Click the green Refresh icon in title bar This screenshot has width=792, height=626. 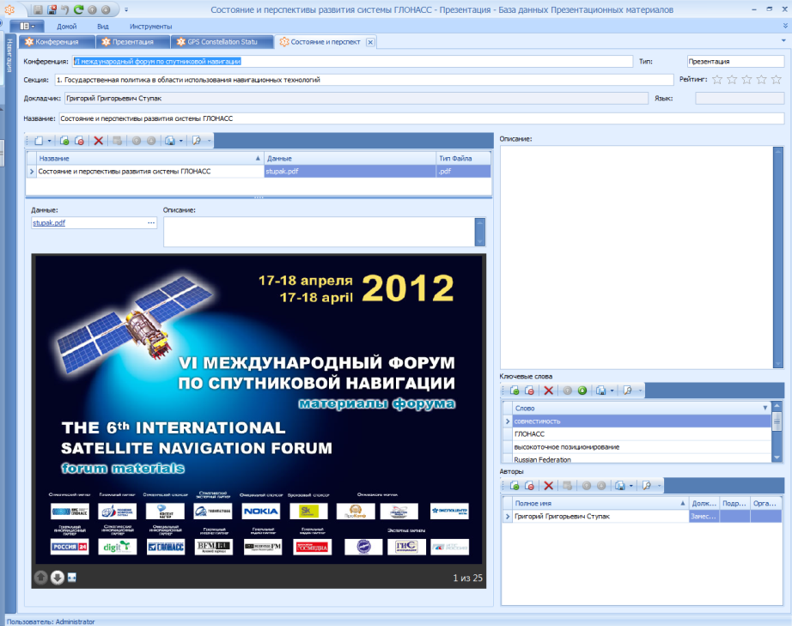pyautogui.click(x=78, y=10)
